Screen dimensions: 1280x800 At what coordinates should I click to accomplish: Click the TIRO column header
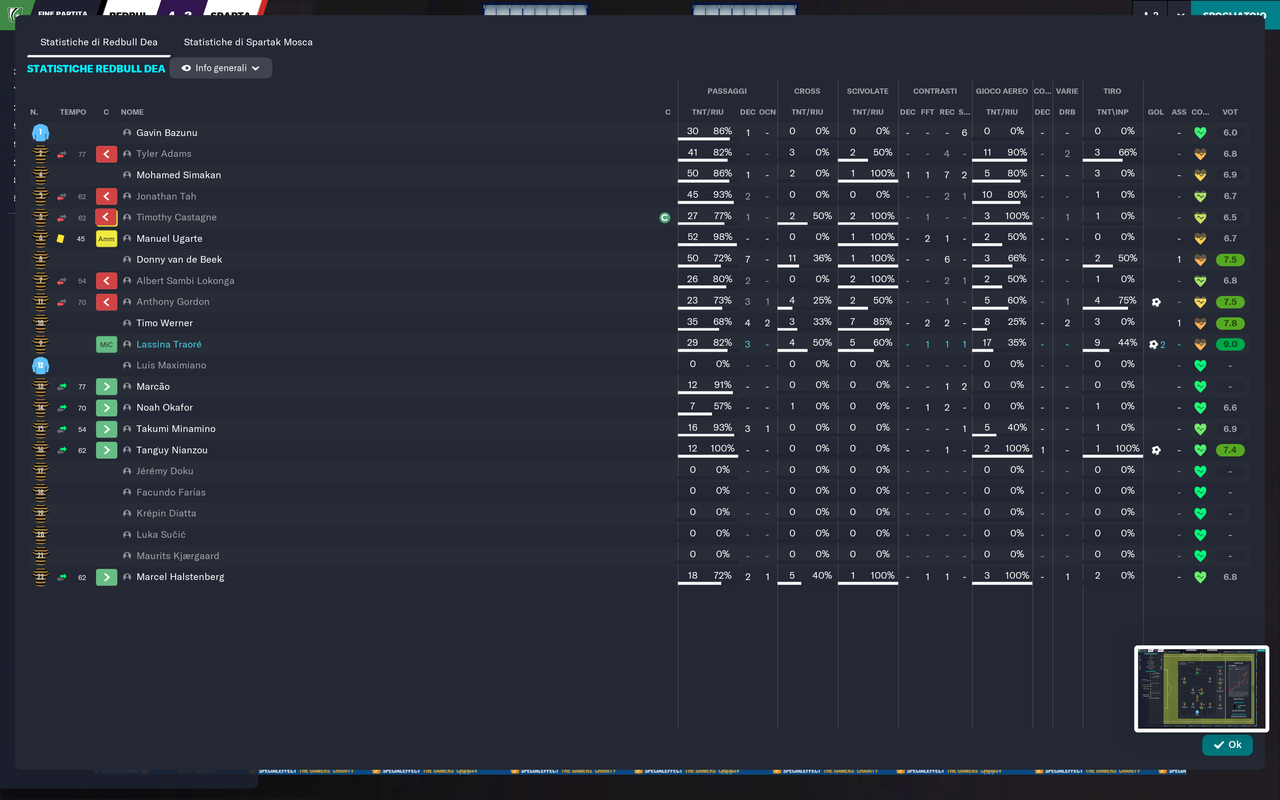click(1112, 91)
